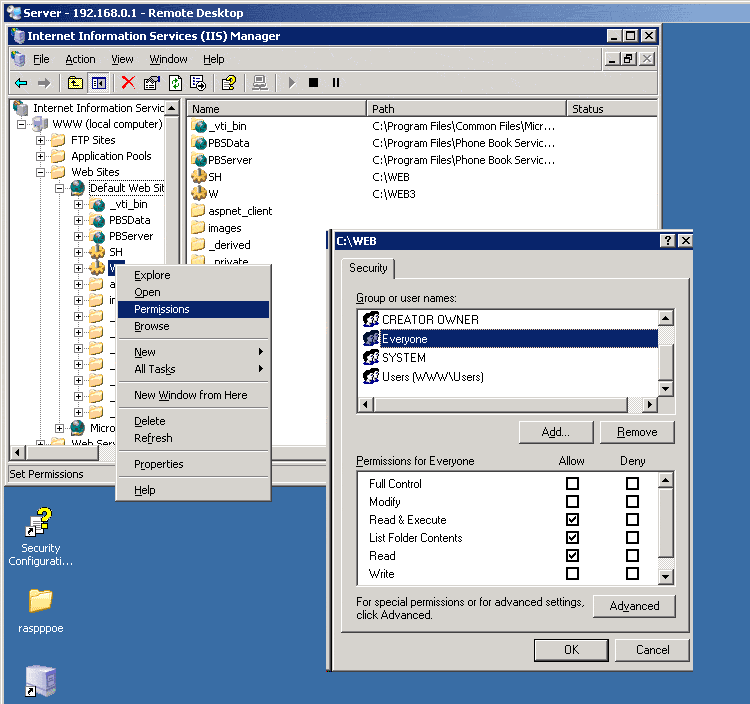Check Deny for Full Control
The width and height of the screenshot is (750, 704).
point(632,484)
